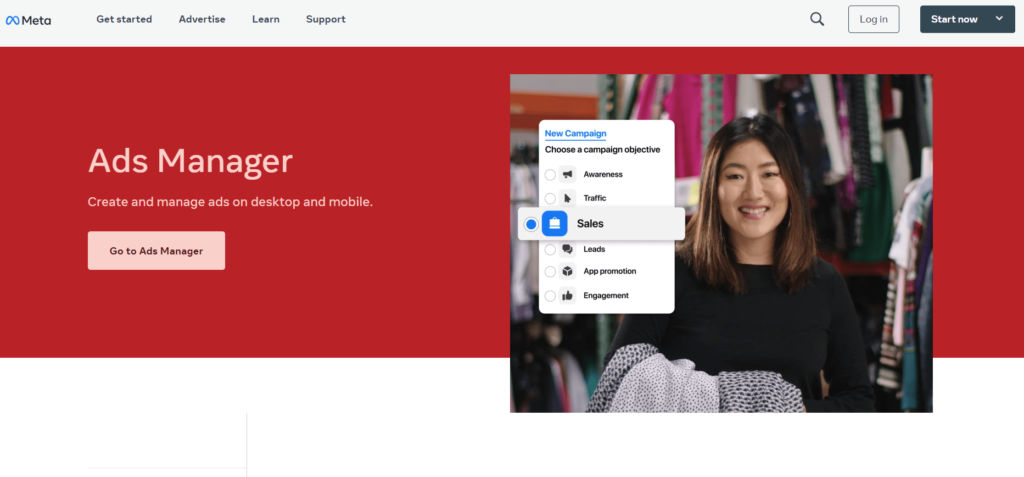1024x477 pixels.
Task: Open the search magnifier icon
Action: [817, 19]
